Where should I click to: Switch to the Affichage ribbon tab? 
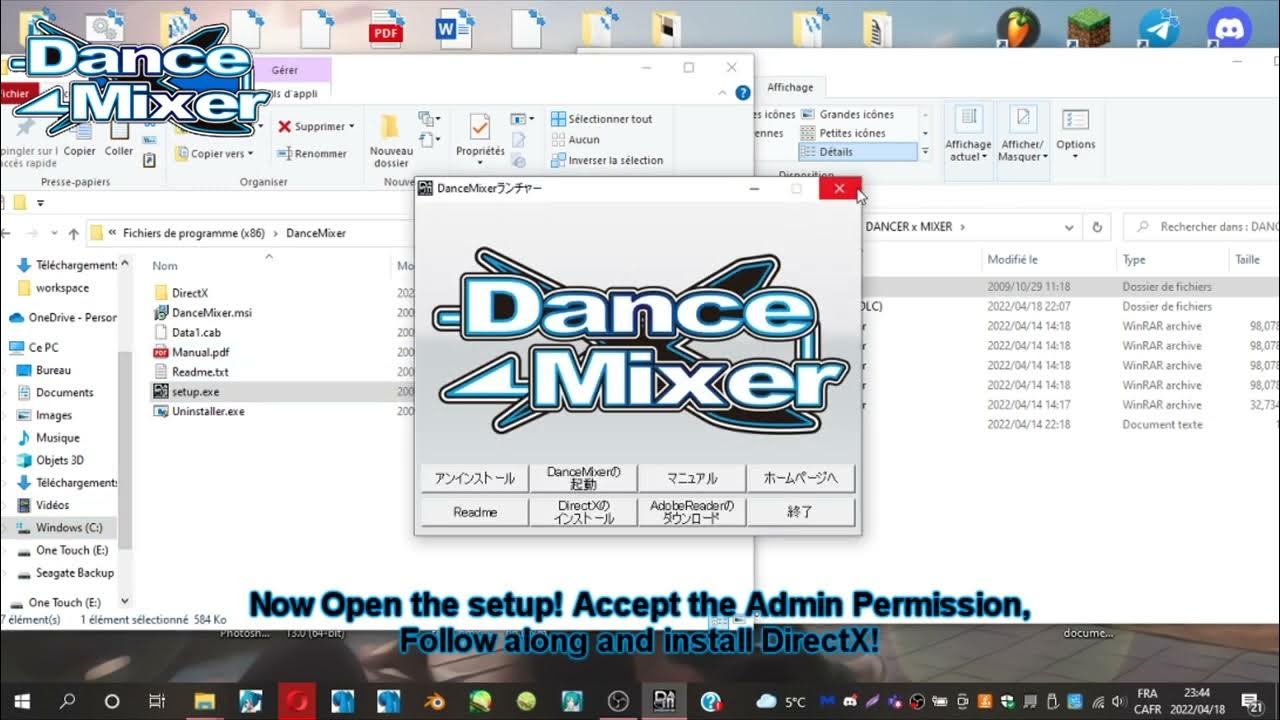(x=791, y=87)
